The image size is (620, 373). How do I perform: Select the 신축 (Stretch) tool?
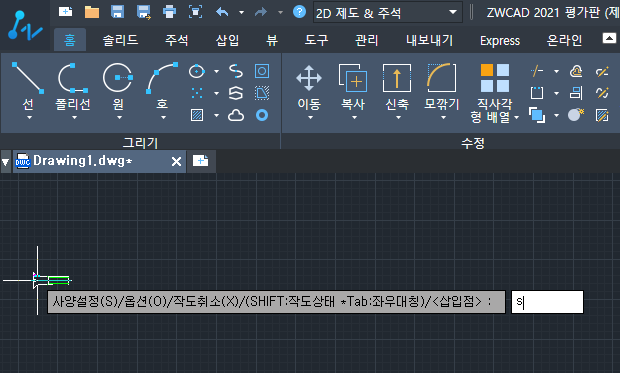397,88
